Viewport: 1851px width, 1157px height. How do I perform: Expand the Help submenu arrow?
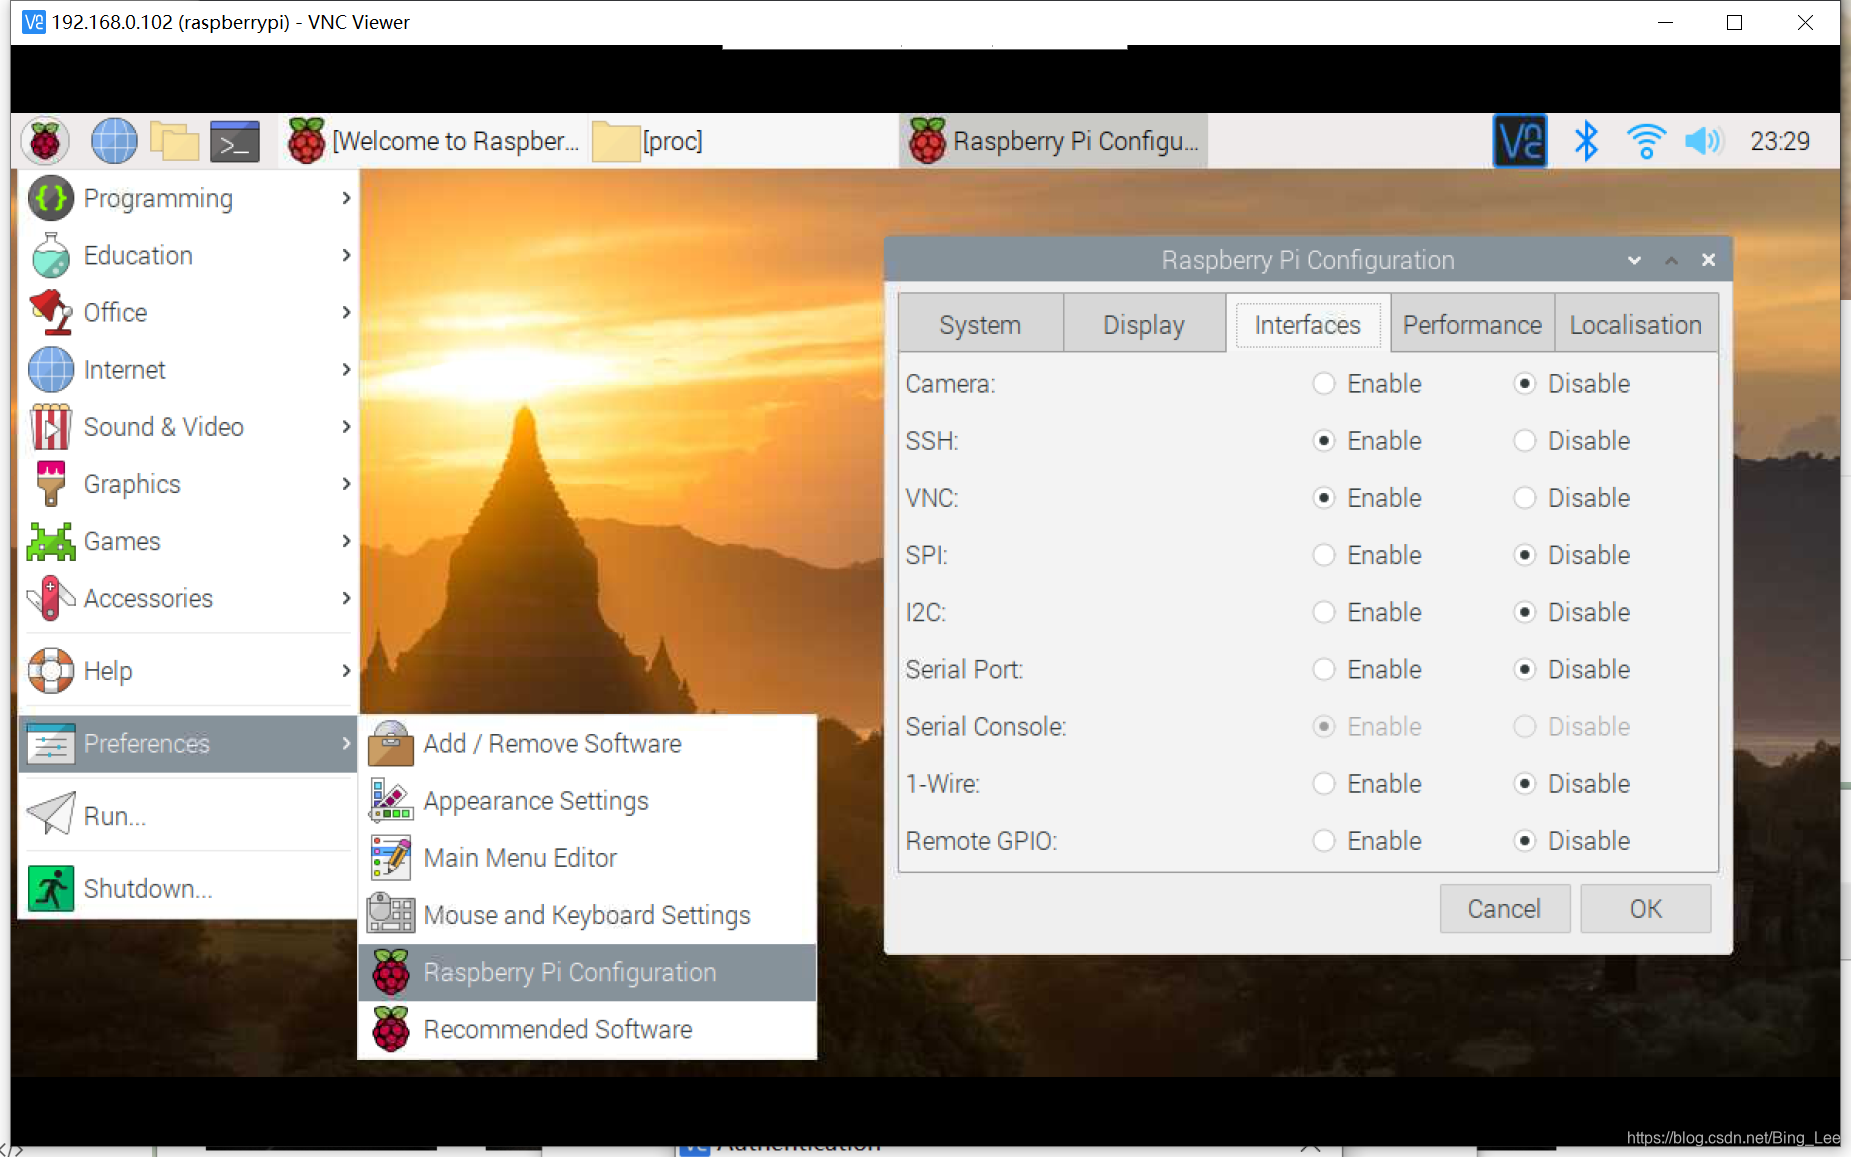pyautogui.click(x=346, y=670)
